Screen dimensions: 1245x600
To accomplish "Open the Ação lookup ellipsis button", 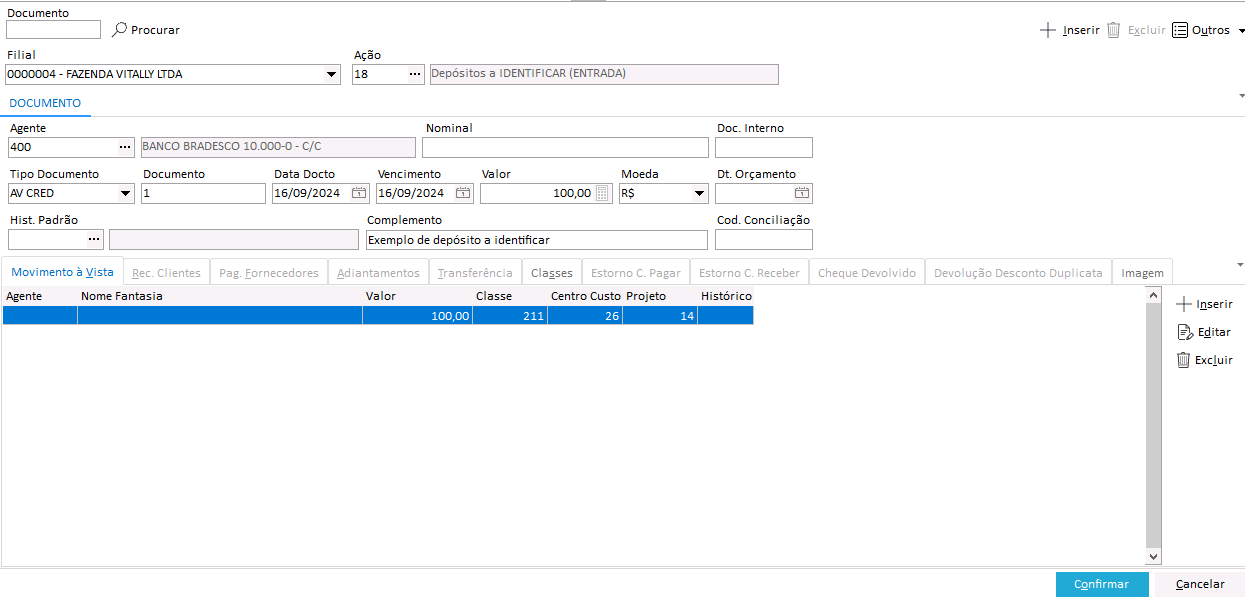I will (415, 74).
